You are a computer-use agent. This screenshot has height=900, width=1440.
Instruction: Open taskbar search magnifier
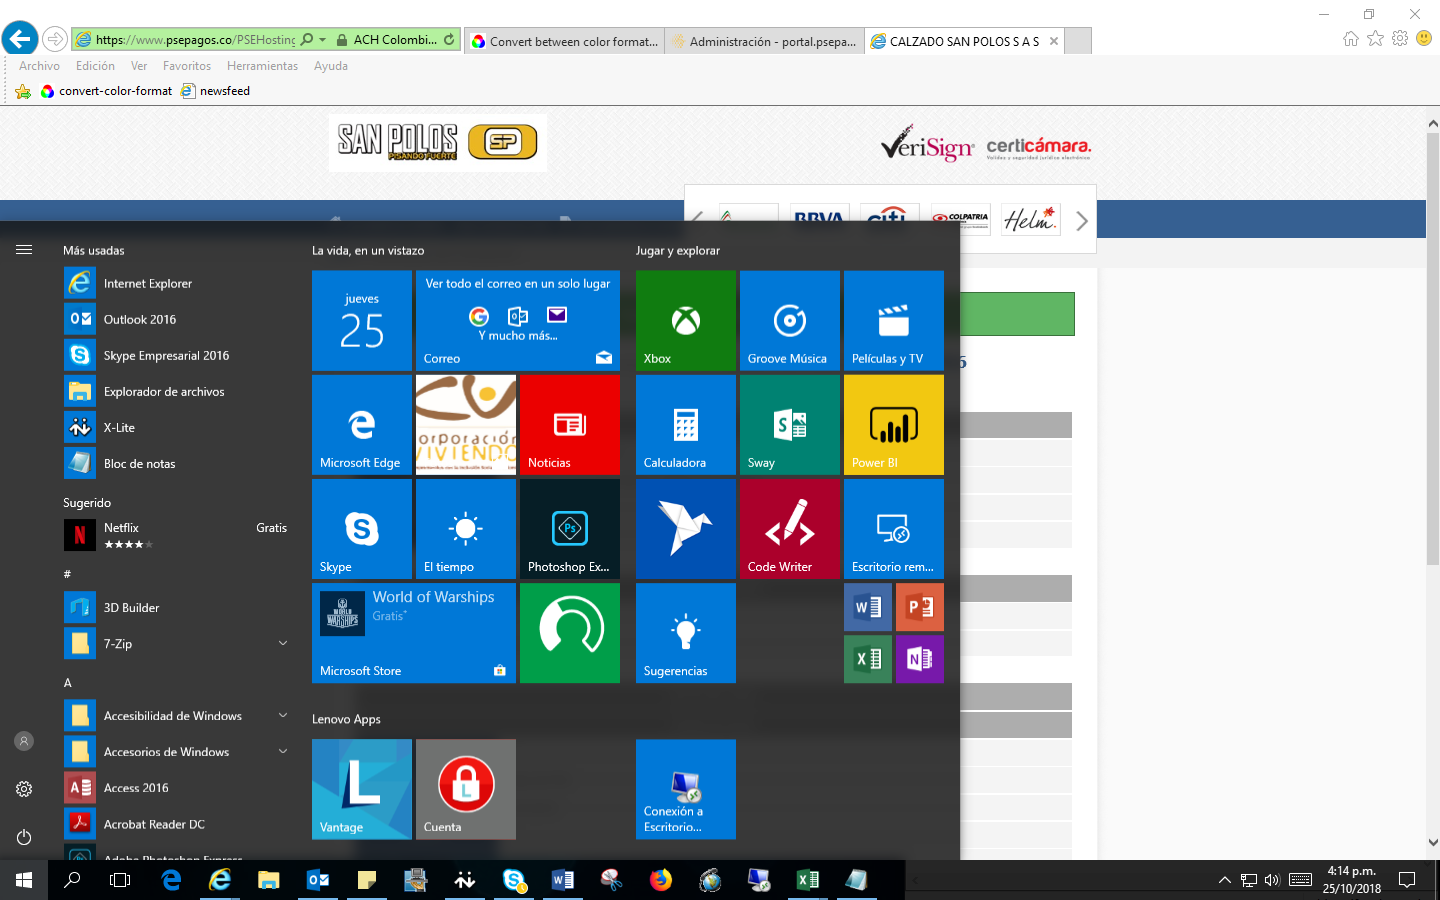[x=72, y=880]
